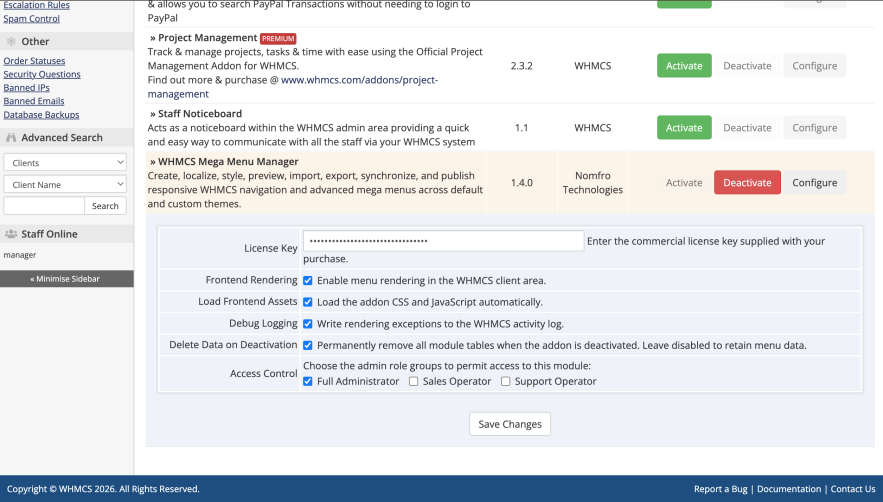Image resolution: width=883 pixels, height=502 pixels.
Task: Open the Report a Bug footer link
Action: (x=720, y=489)
